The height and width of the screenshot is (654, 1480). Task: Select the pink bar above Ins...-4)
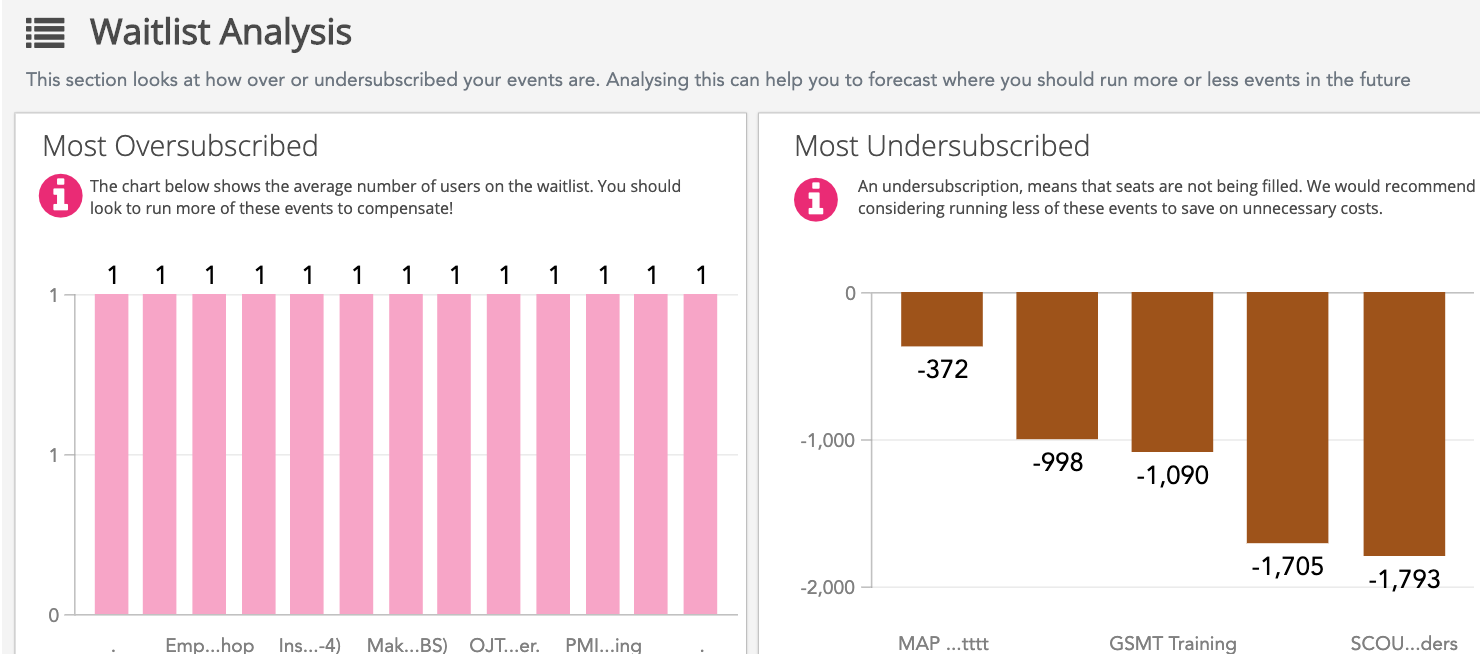pyautogui.click(x=307, y=453)
